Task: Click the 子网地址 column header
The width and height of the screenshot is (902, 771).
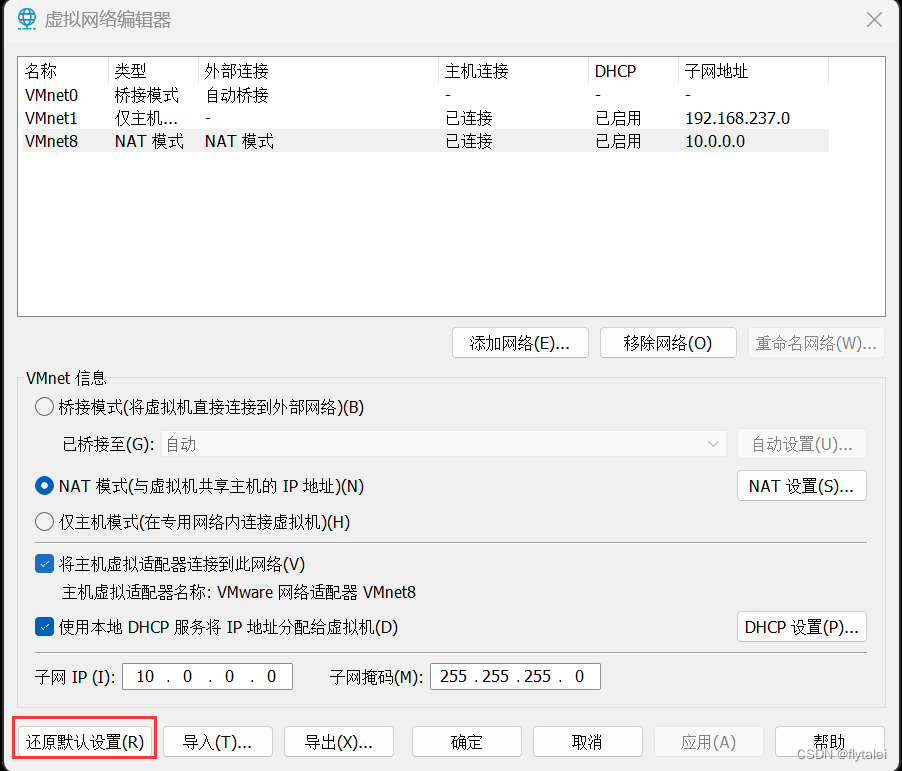Action: coord(754,71)
